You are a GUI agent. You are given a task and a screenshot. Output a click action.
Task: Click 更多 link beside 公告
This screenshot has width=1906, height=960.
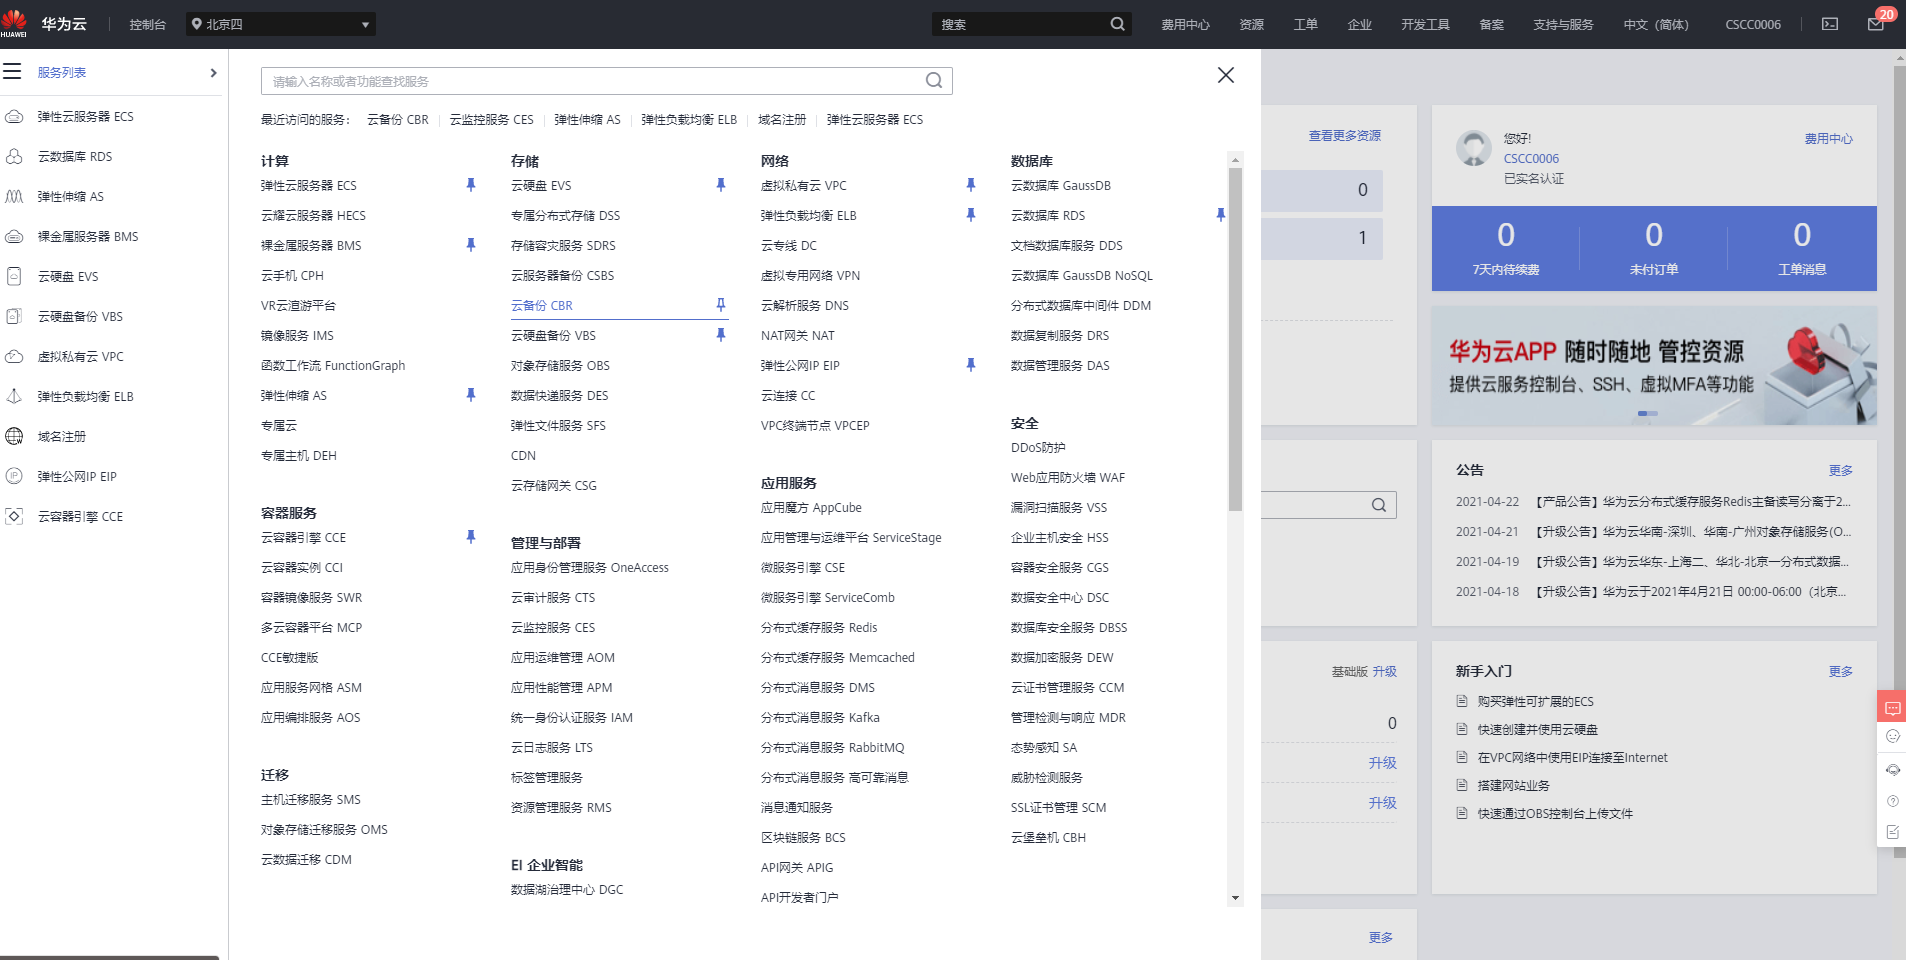coord(1841,470)
